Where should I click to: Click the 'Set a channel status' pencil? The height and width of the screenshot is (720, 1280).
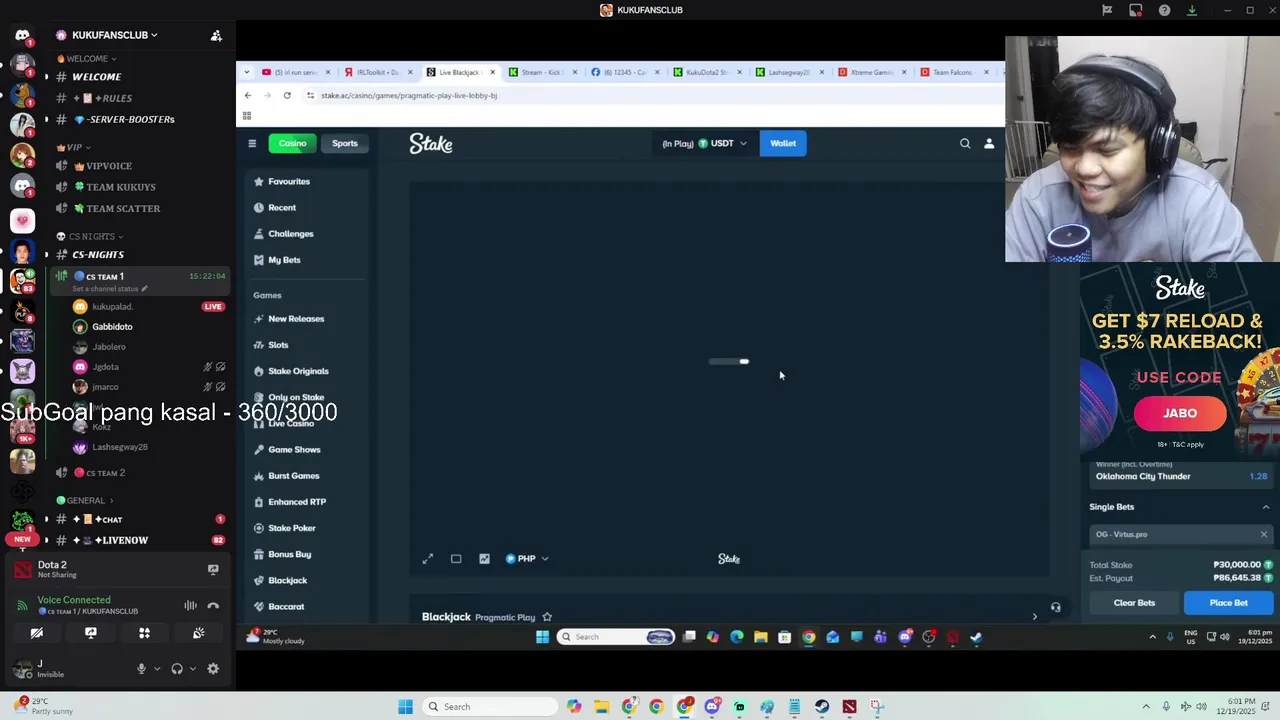tap(144, 289)
